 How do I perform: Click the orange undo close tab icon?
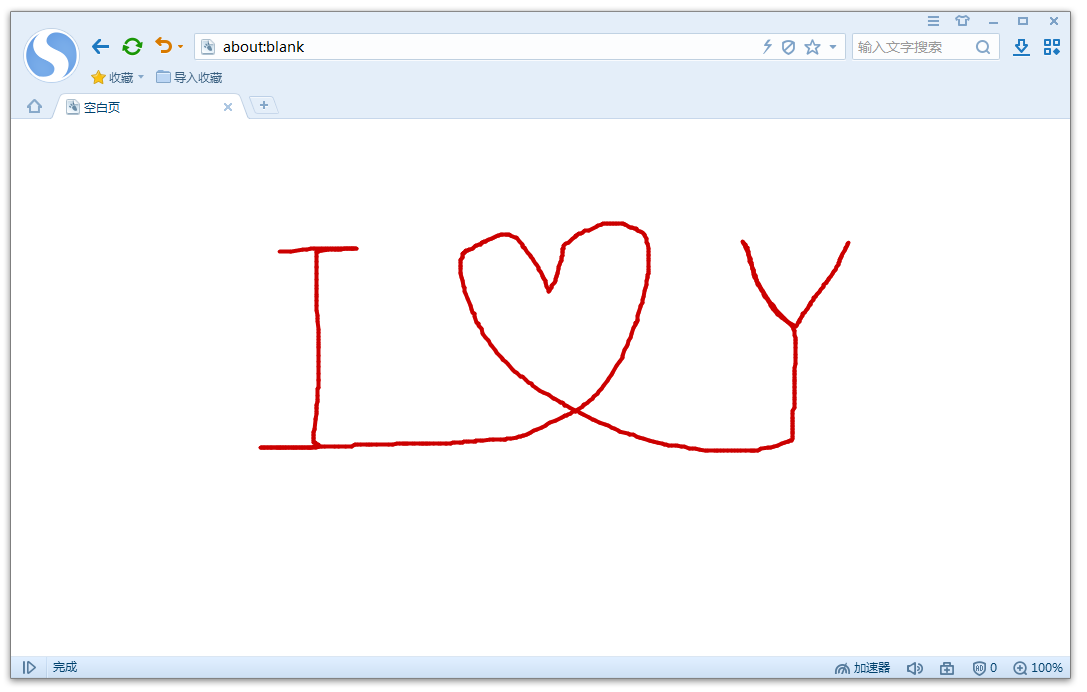[163, 46]
